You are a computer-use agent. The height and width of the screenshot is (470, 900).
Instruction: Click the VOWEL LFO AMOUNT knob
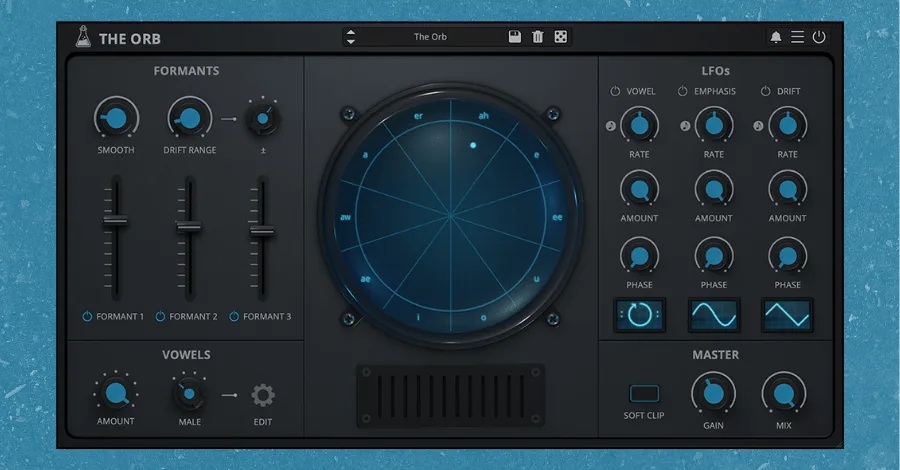click(639, 189)
